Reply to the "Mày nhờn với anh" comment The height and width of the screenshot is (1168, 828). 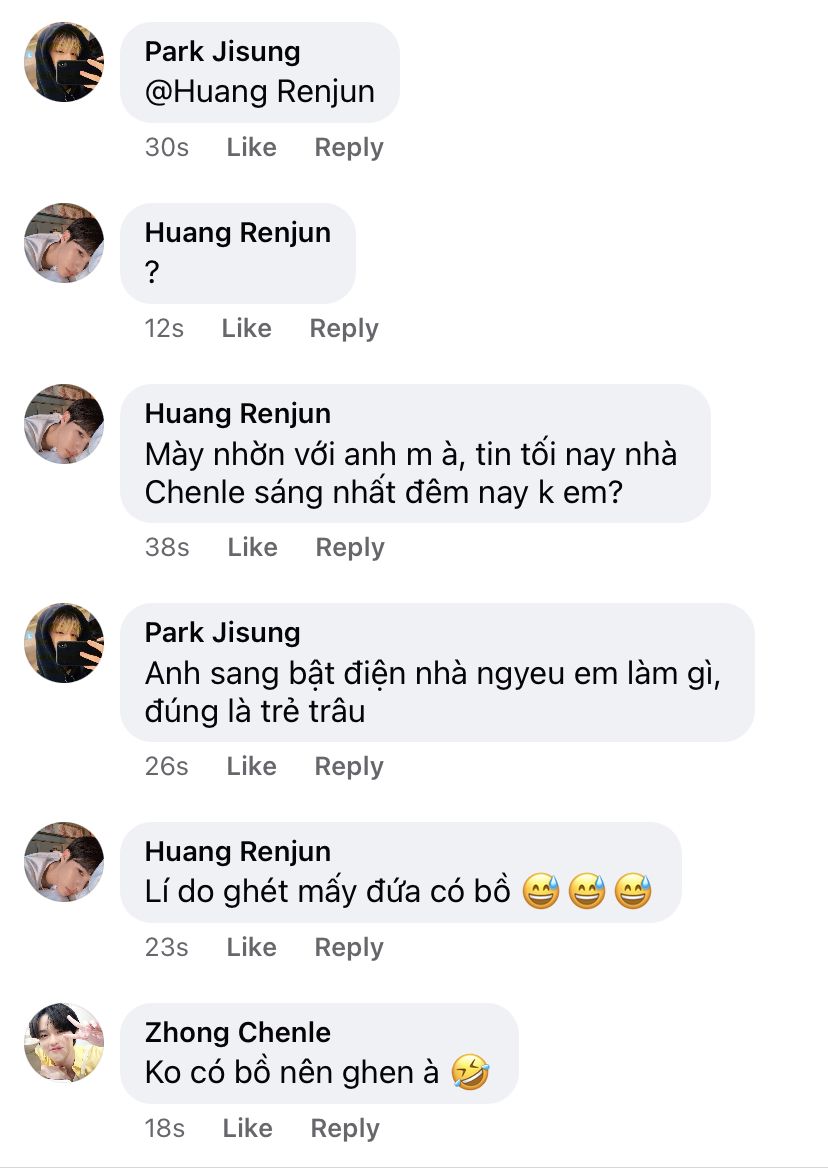(x=350, y=548)
